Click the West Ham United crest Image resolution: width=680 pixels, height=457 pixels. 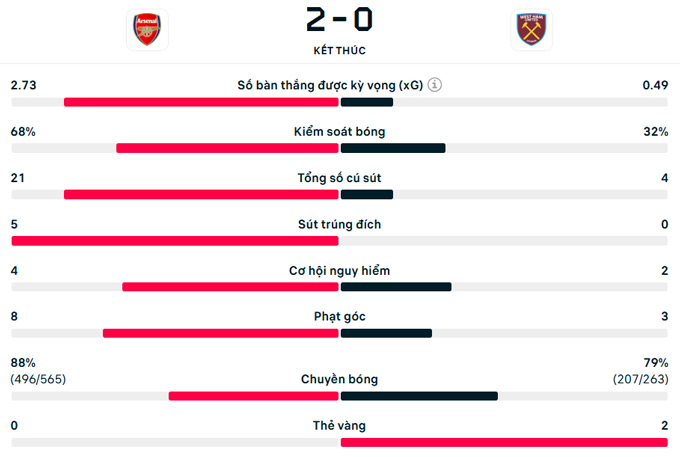tap(531, 30)
